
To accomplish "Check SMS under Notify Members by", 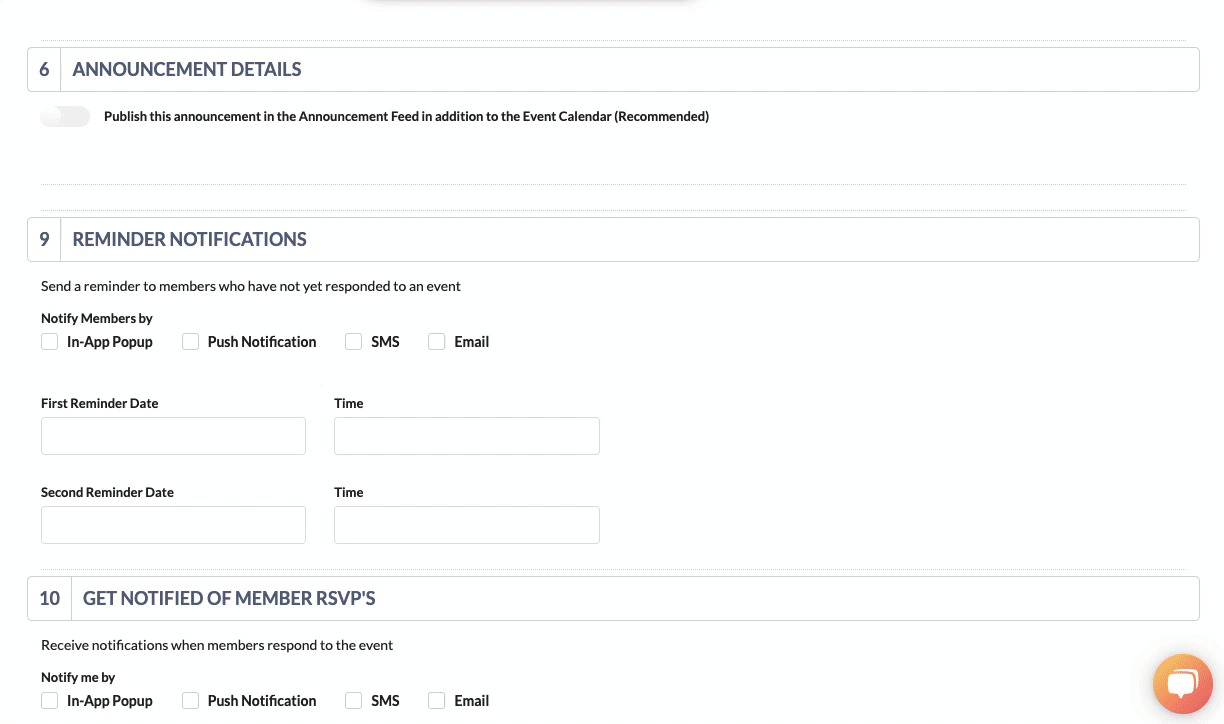I will [353, 342].
